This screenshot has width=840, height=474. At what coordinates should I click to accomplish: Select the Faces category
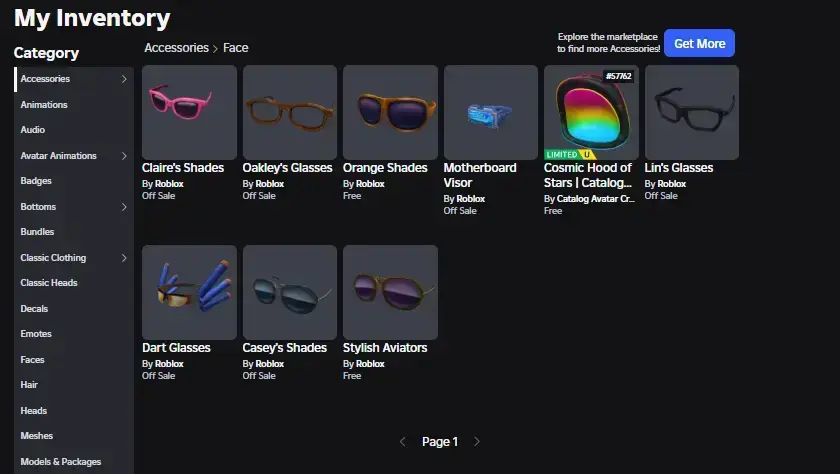74,359
